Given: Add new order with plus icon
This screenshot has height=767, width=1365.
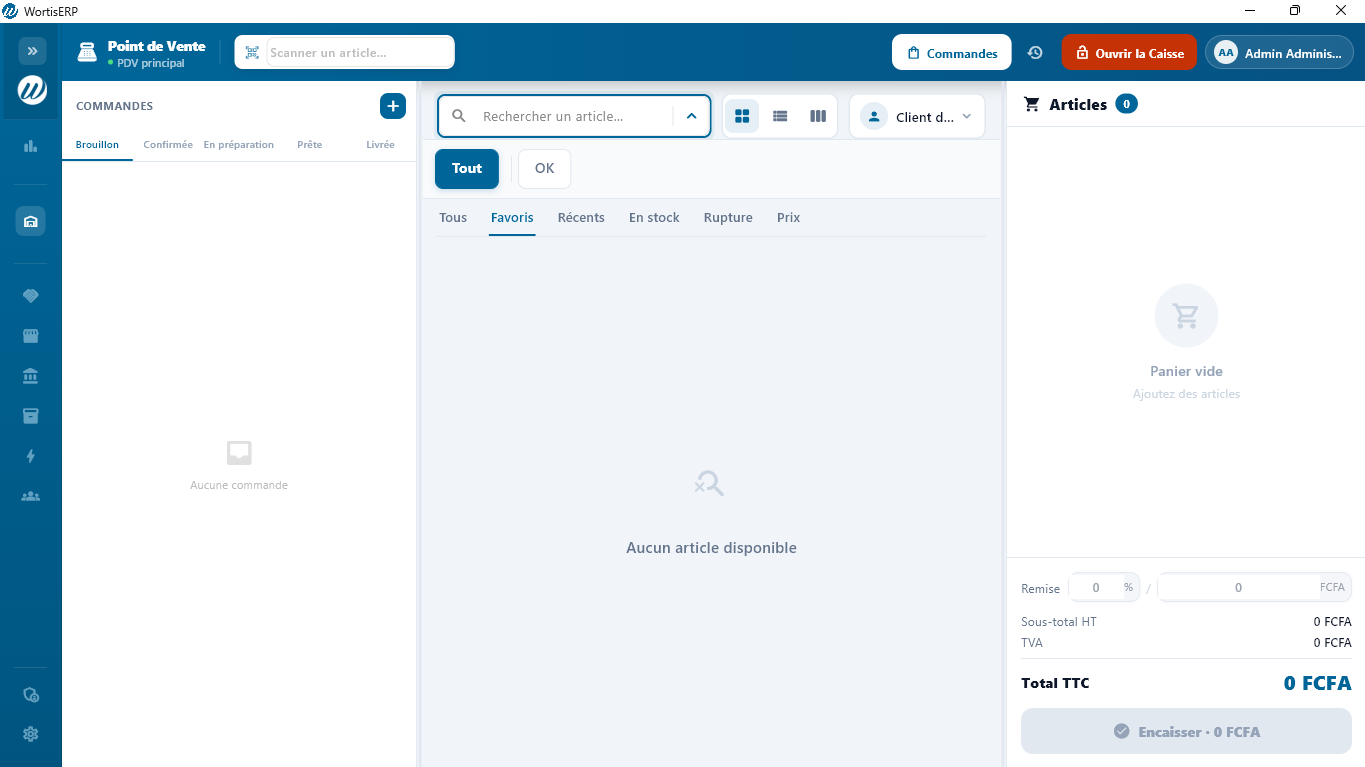Looking at the screenshot, I should tap(393, 106).
